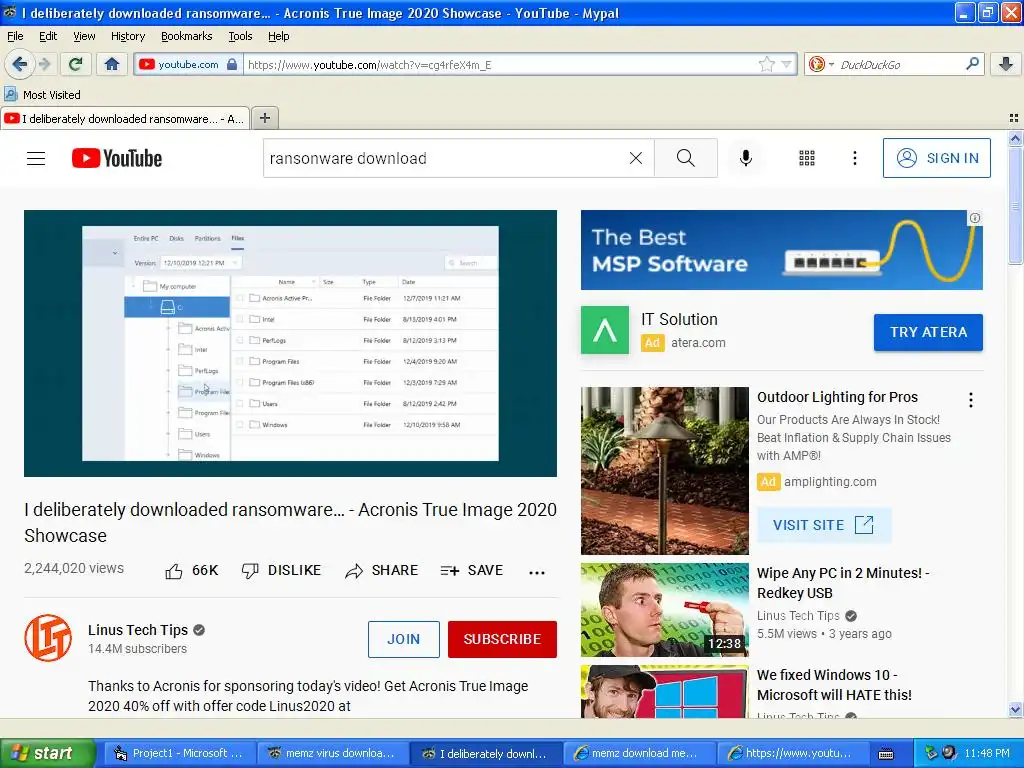
Task: Click SAVE to playlist button
Action: [x=472, y=571]
